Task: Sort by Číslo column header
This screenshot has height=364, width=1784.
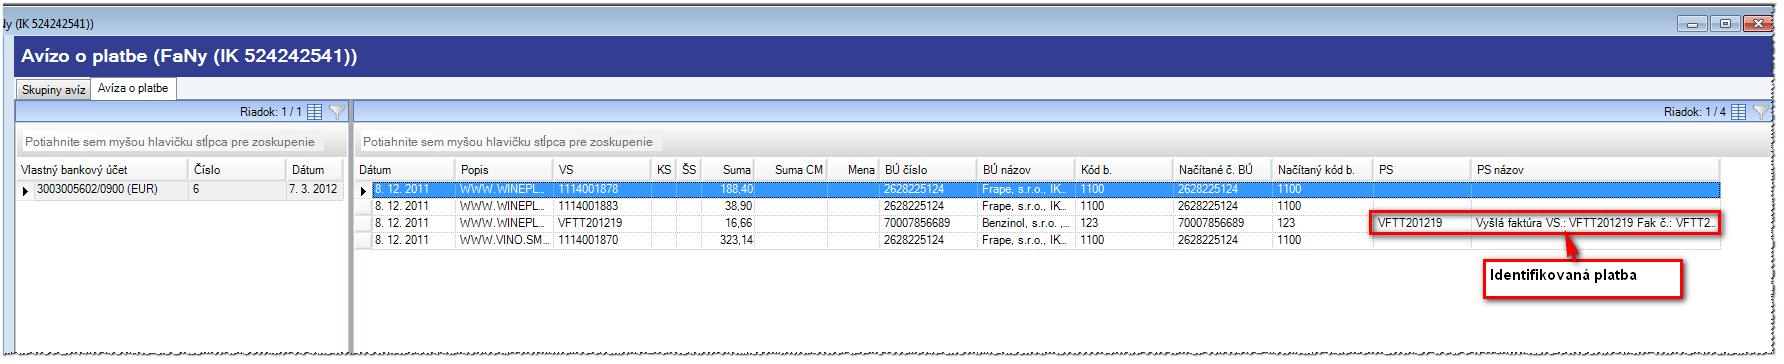Action: 237,170
